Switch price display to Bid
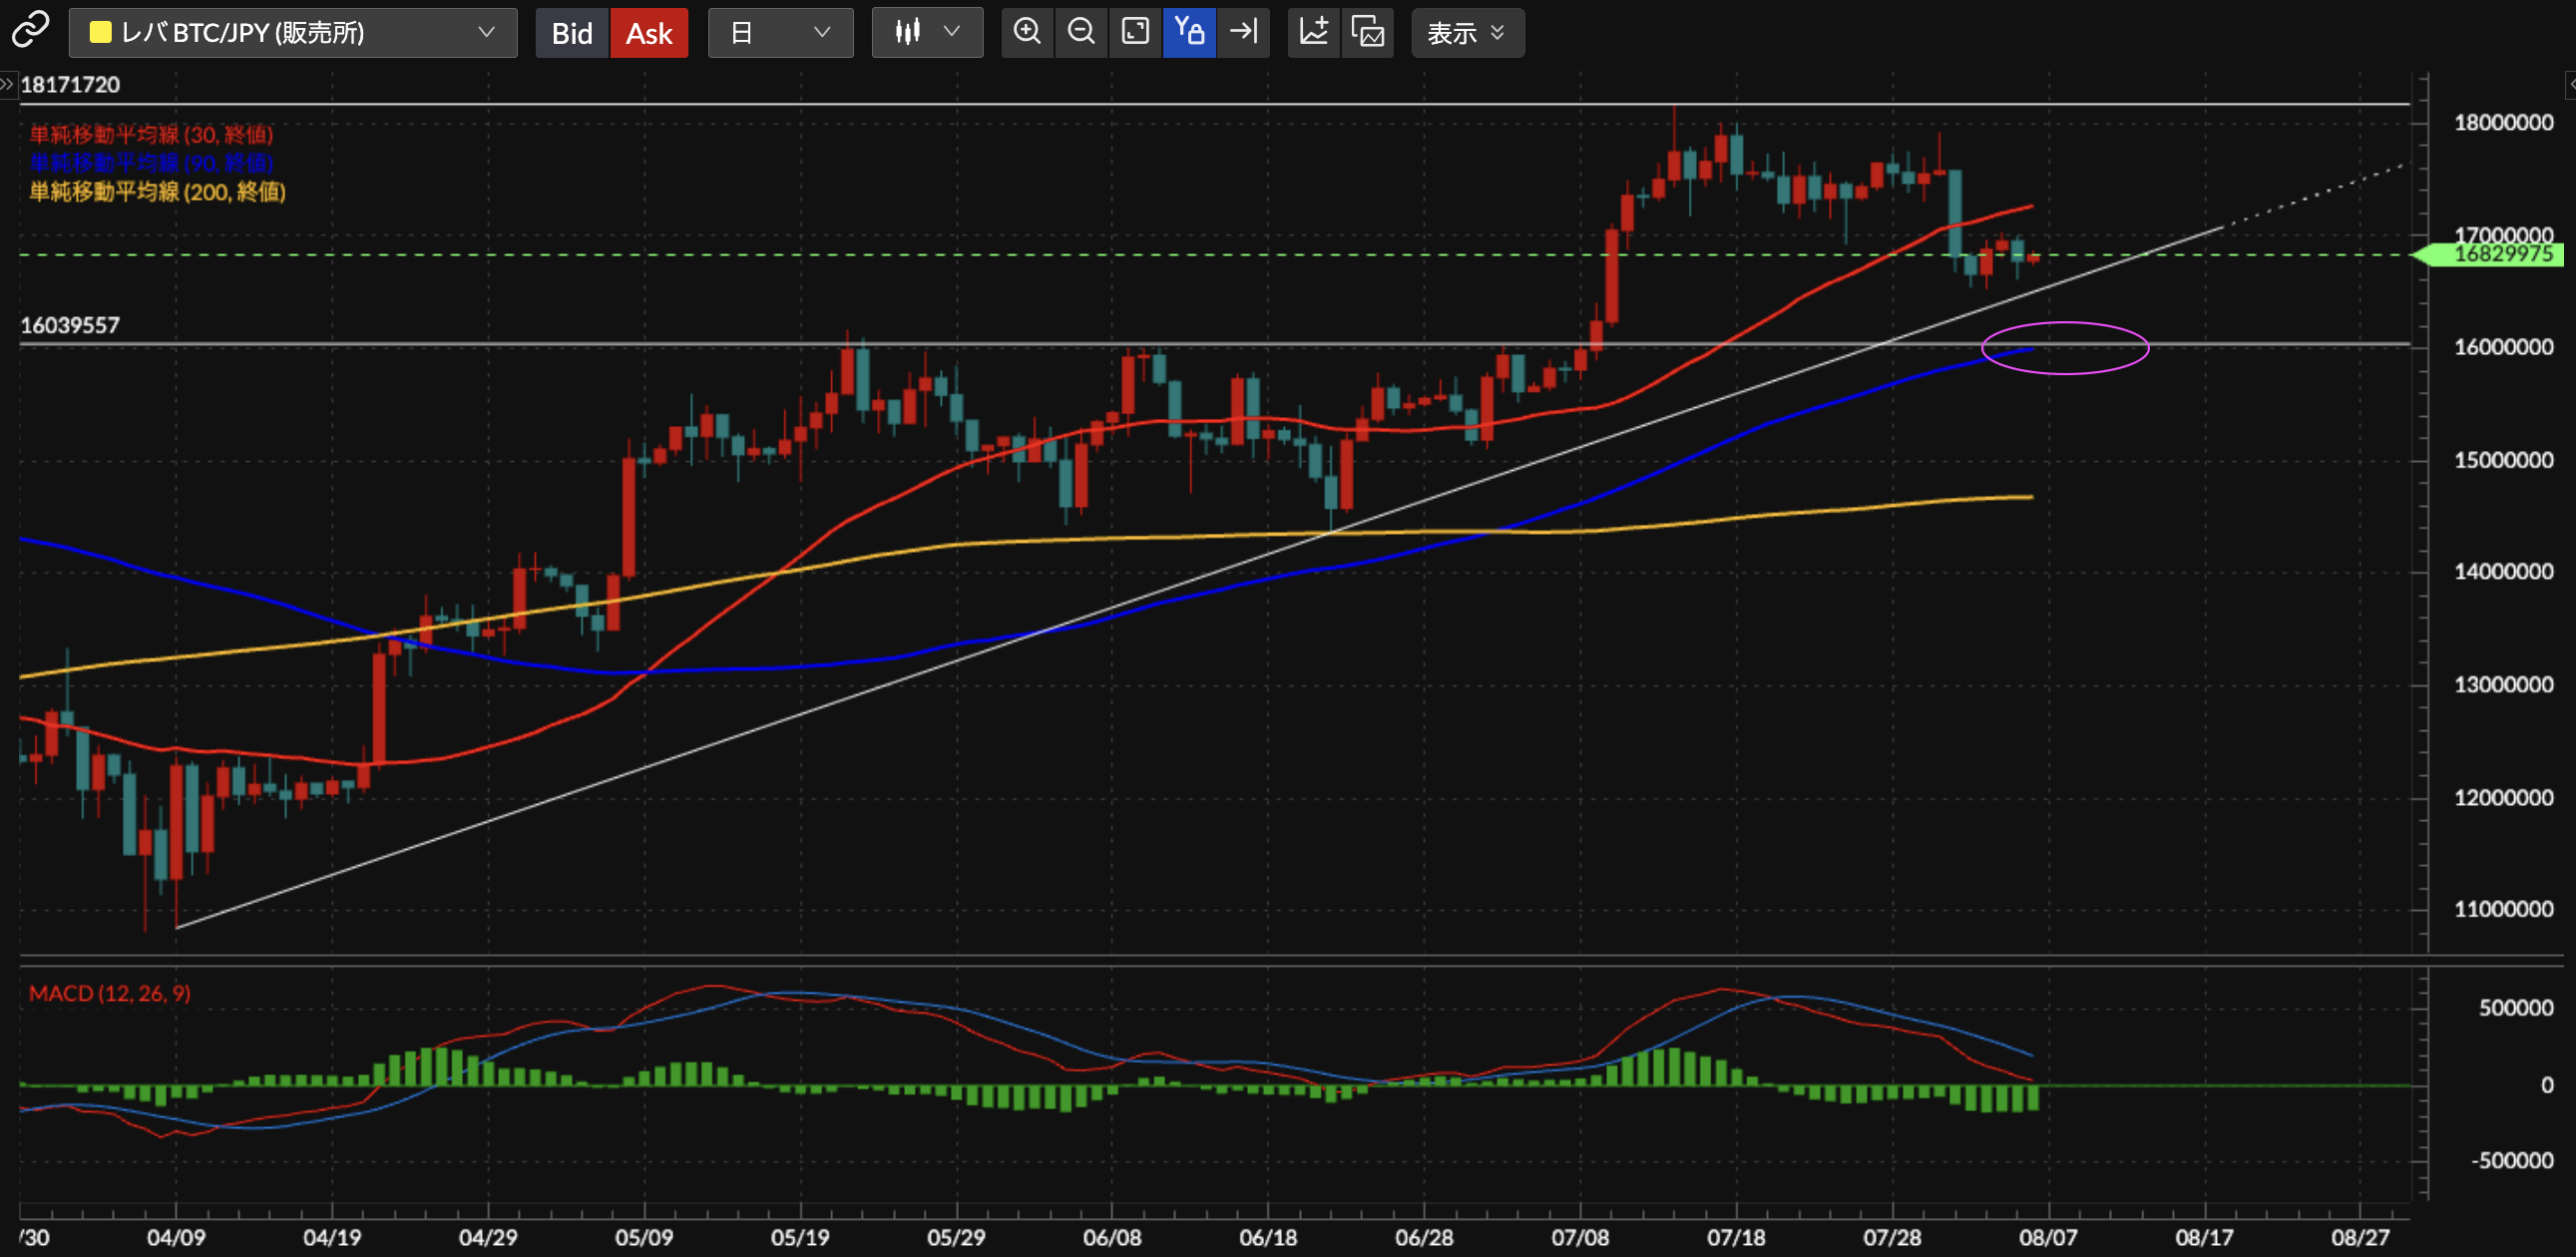 tap(572, 33)
